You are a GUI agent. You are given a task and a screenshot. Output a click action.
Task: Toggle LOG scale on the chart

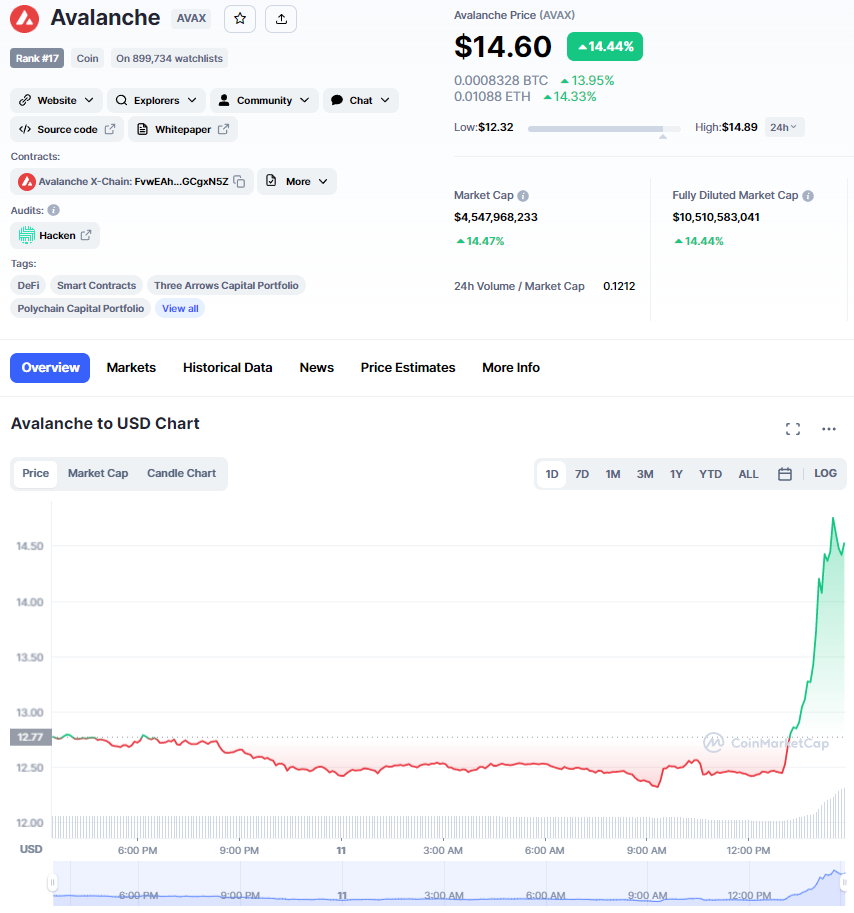tap(825, 473)
